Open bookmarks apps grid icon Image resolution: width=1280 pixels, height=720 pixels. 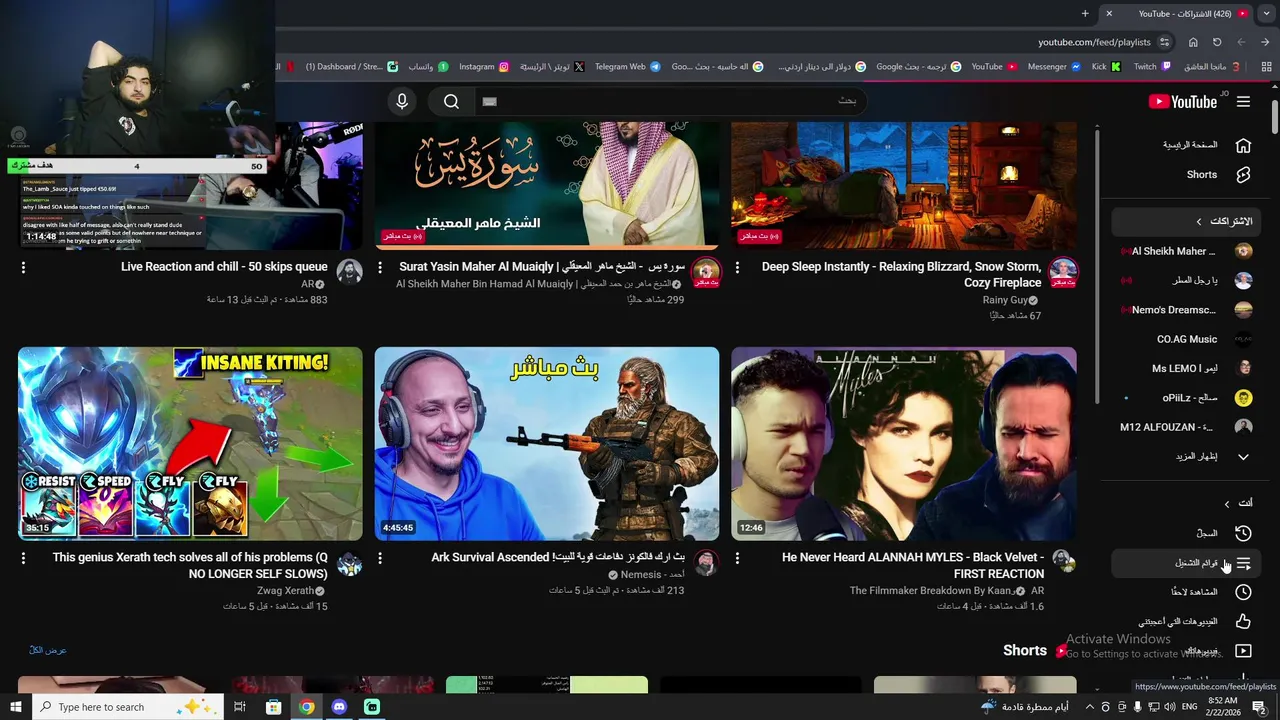tap(1264, 67)
